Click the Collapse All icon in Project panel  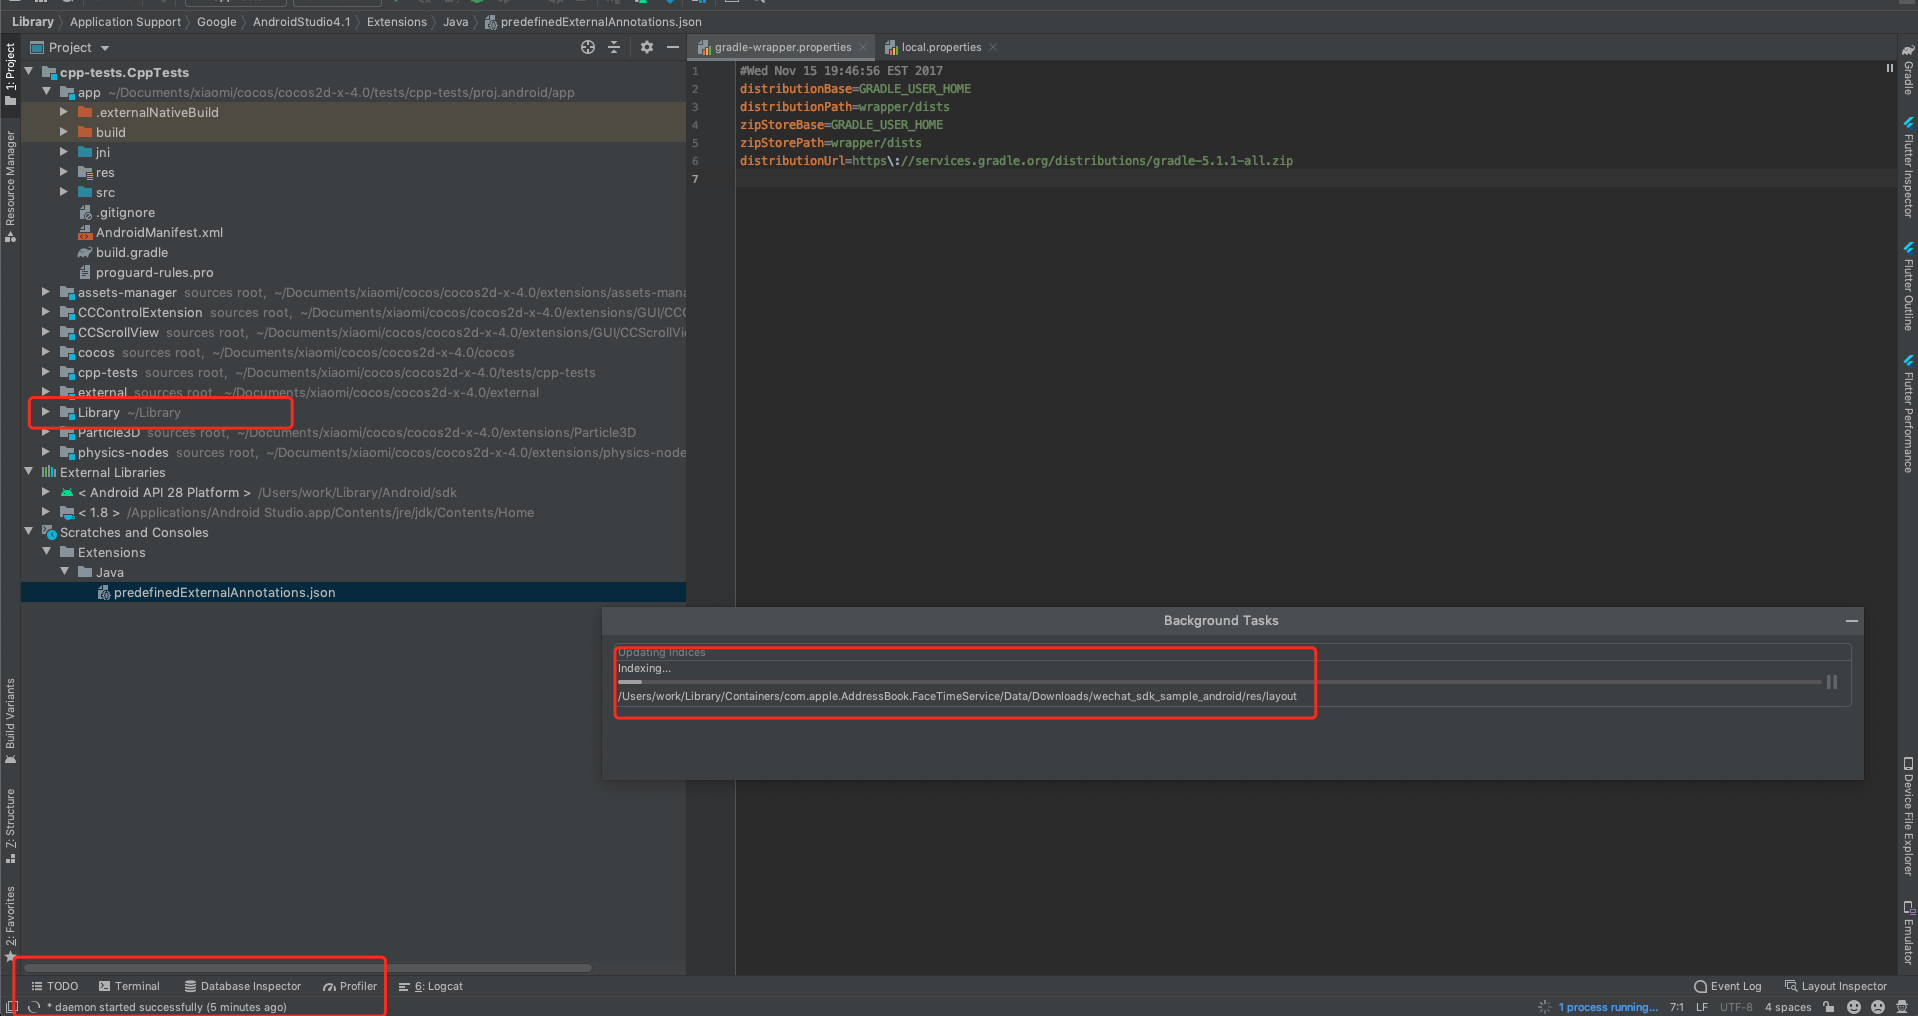(x=614, y=47)
